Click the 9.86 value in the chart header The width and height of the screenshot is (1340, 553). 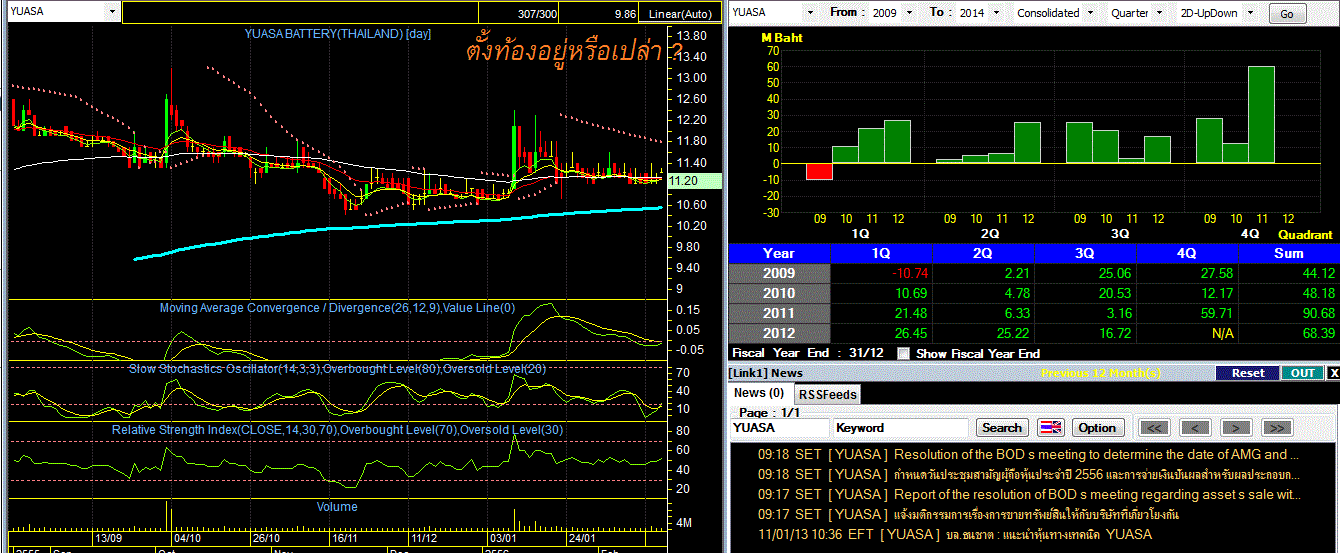point(625,14)
